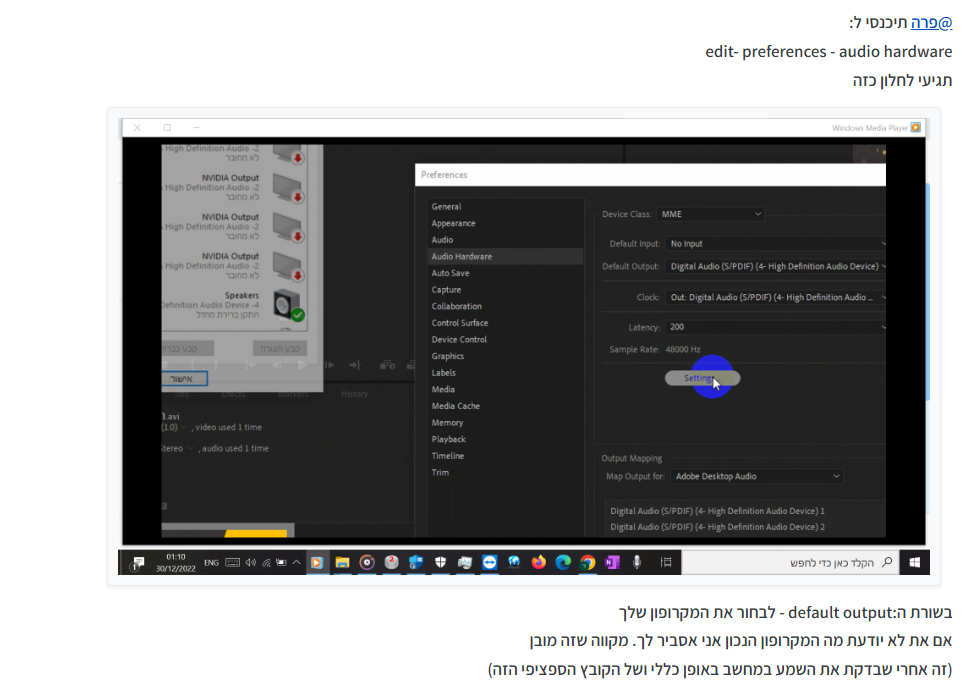Image resolution: width=964 pixels, height=691 pixels.
Task: Select output channel Digital Audio device 1
Action: (717, 511)
